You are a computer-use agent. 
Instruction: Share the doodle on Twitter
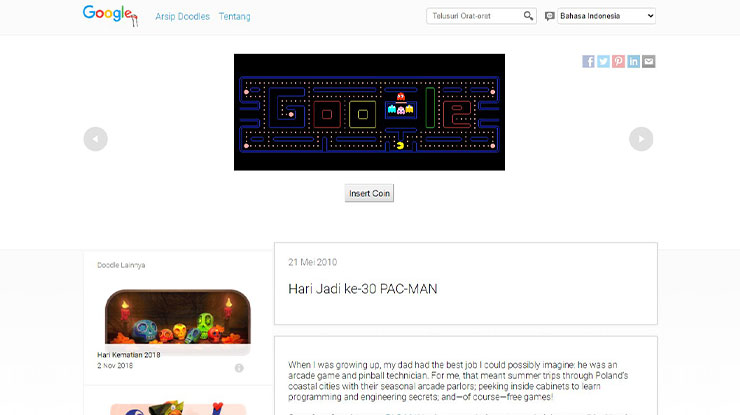click(603, 61)
